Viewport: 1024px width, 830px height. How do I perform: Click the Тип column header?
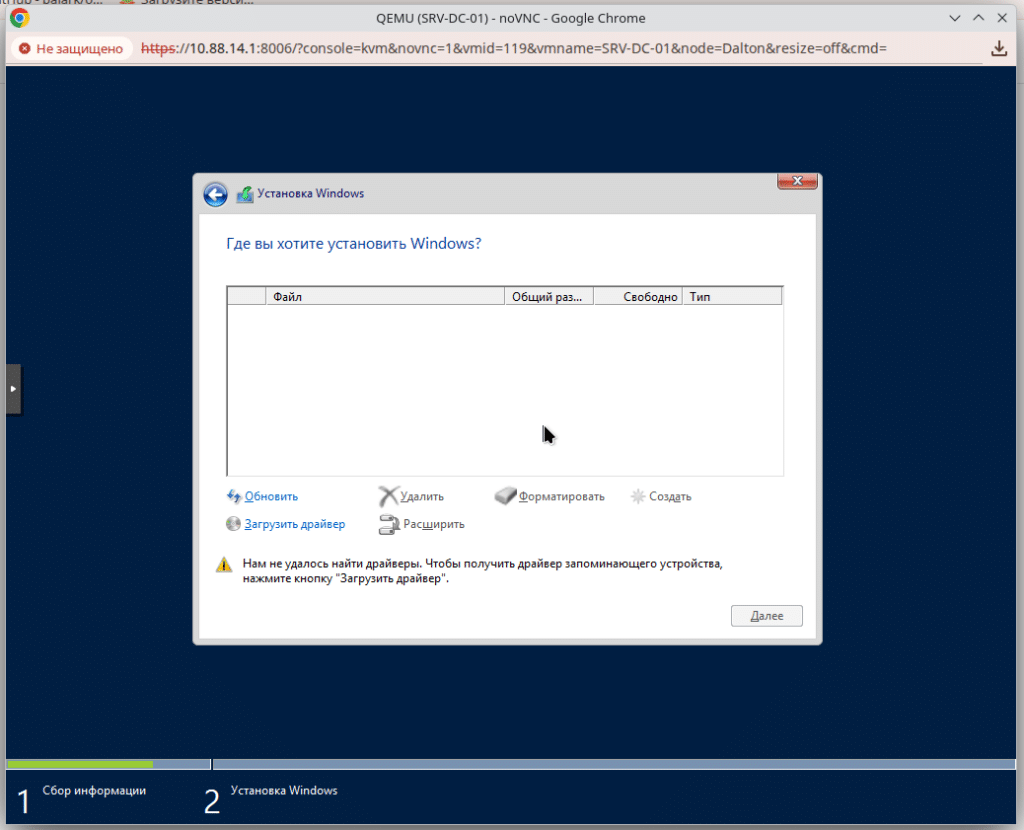point(731,297)
